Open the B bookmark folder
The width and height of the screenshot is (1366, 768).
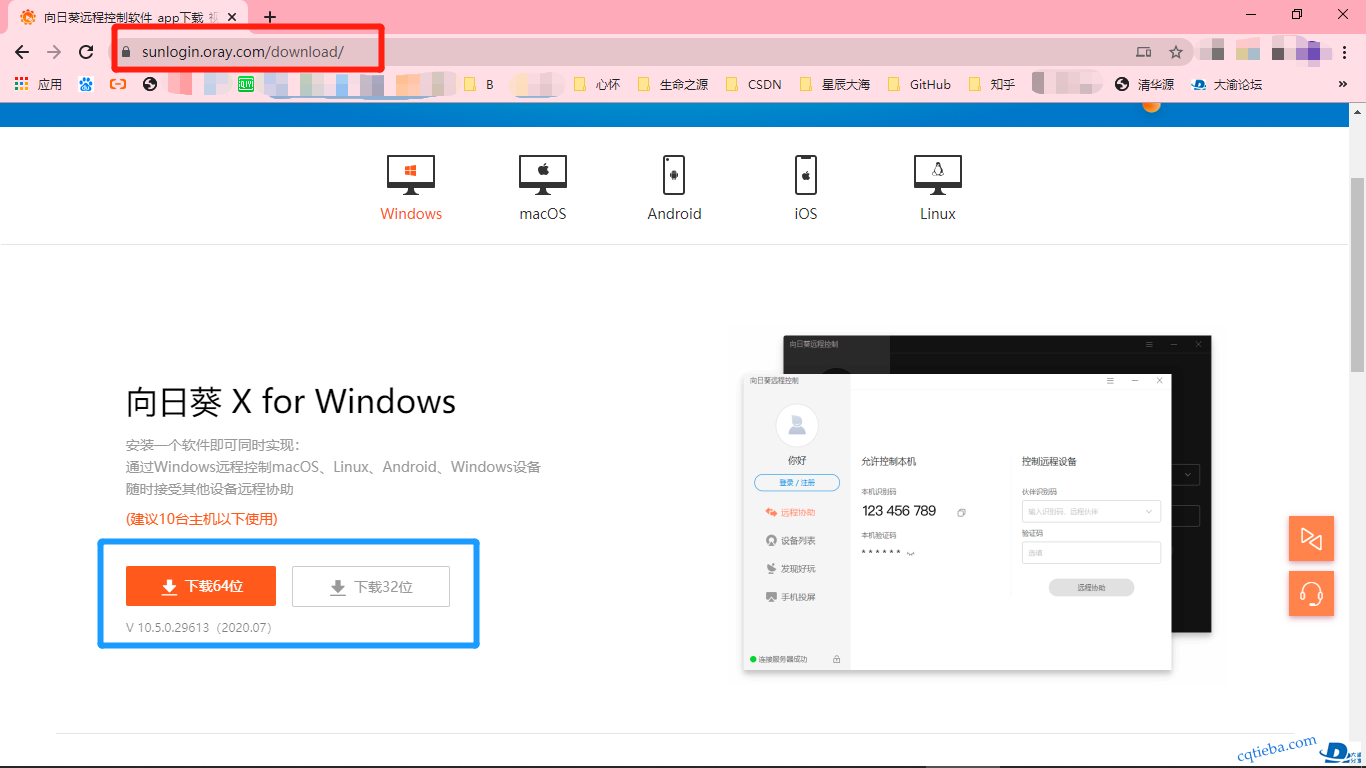pyautogui.click(x=480, y=85)
